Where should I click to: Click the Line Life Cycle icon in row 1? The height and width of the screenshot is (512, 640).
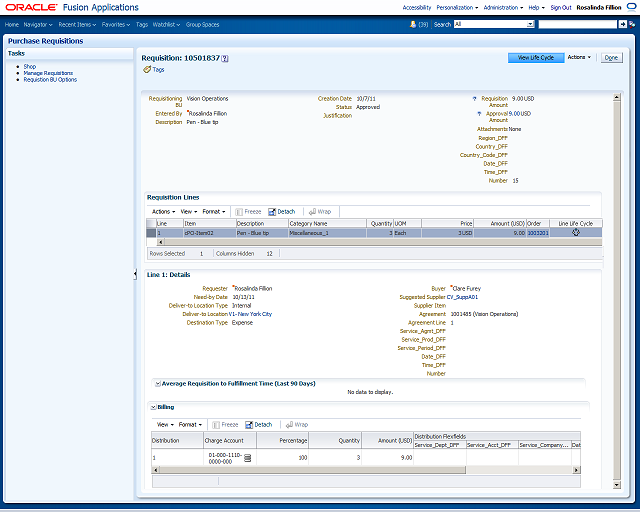point(576,232)
